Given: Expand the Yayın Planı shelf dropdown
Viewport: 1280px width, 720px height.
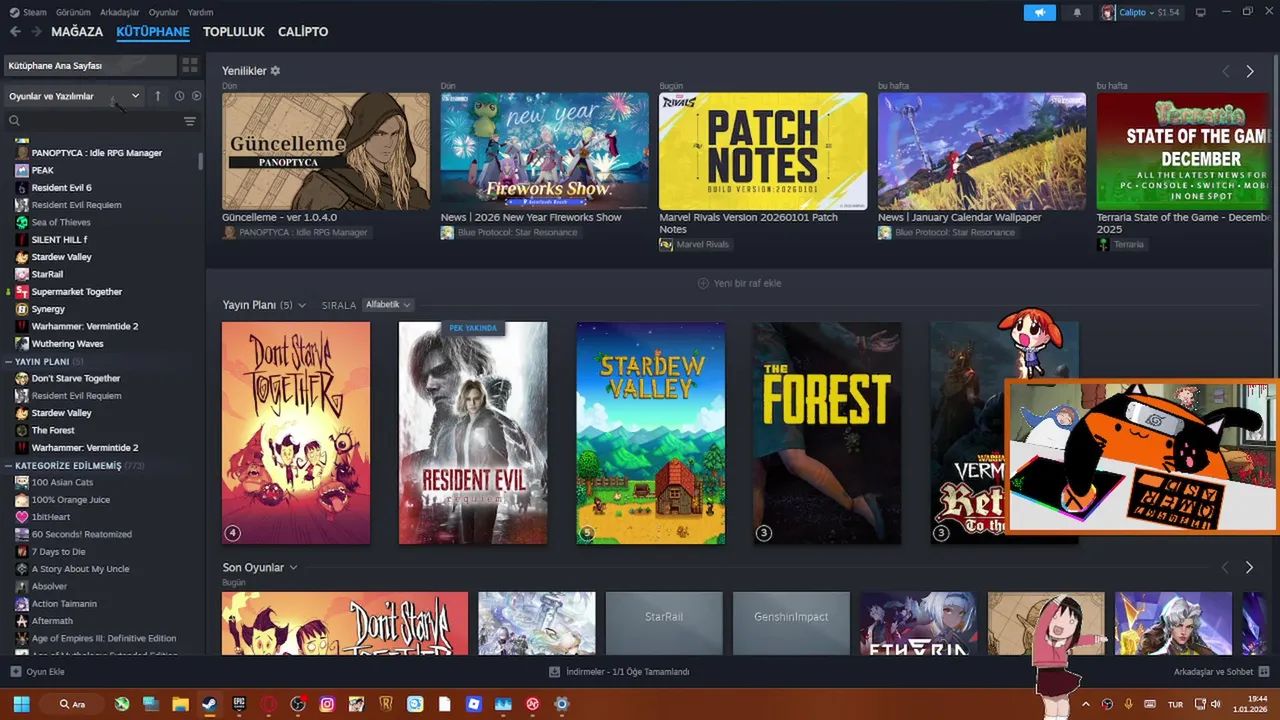Looking at the screenshot, I should (x=302, y=305).
